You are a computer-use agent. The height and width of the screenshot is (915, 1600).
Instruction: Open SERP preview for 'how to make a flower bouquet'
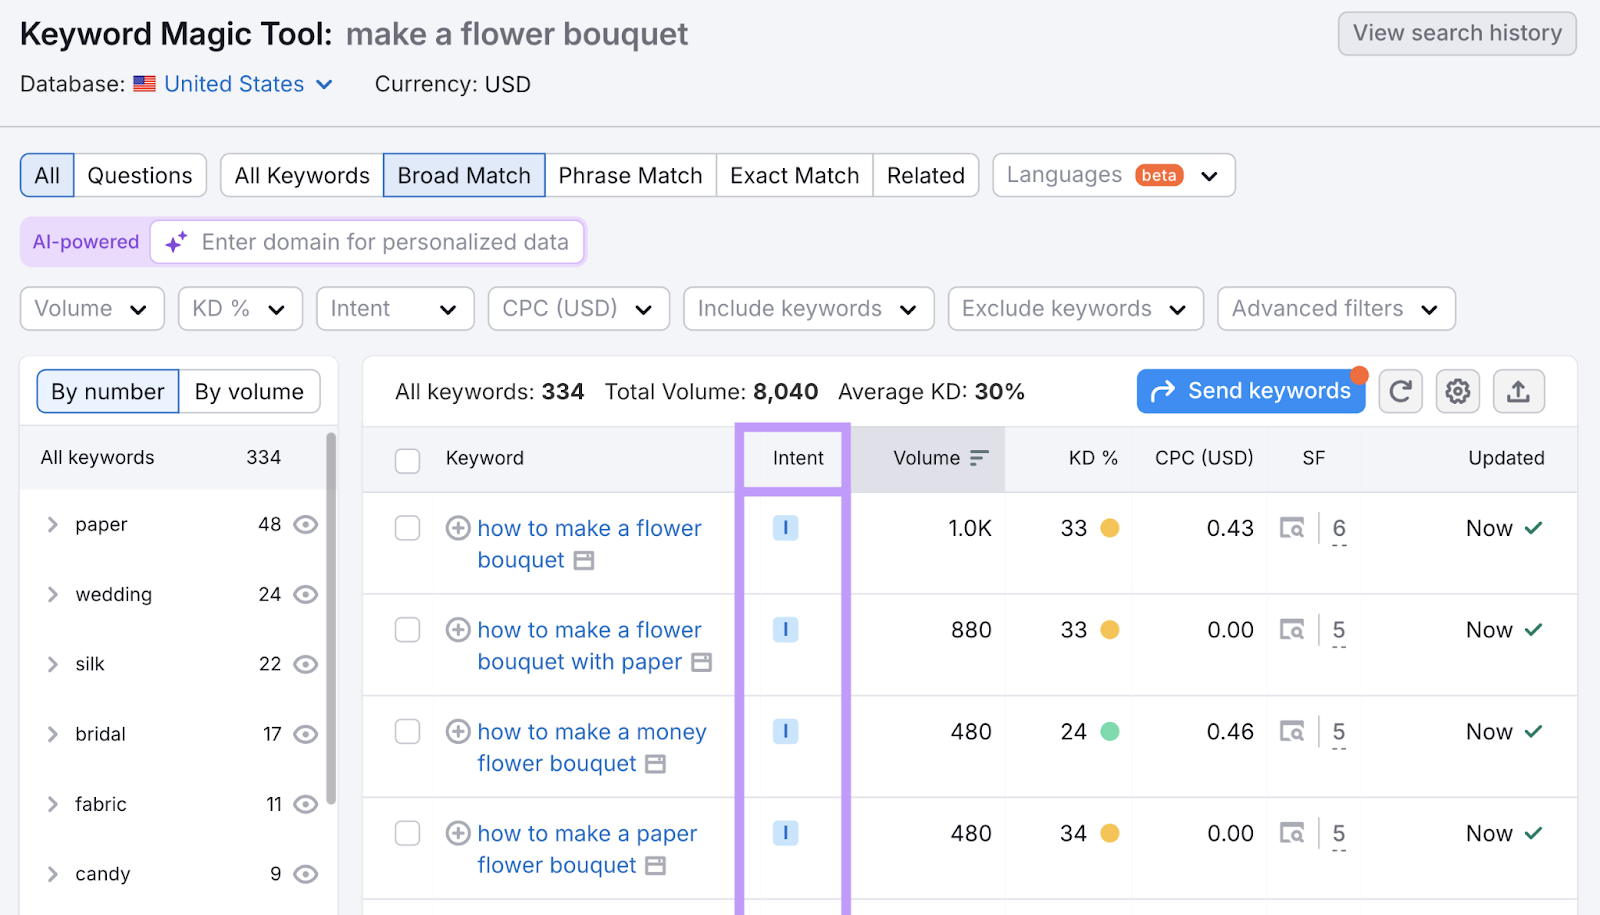pyautogui.click(x=1292, y=528)
